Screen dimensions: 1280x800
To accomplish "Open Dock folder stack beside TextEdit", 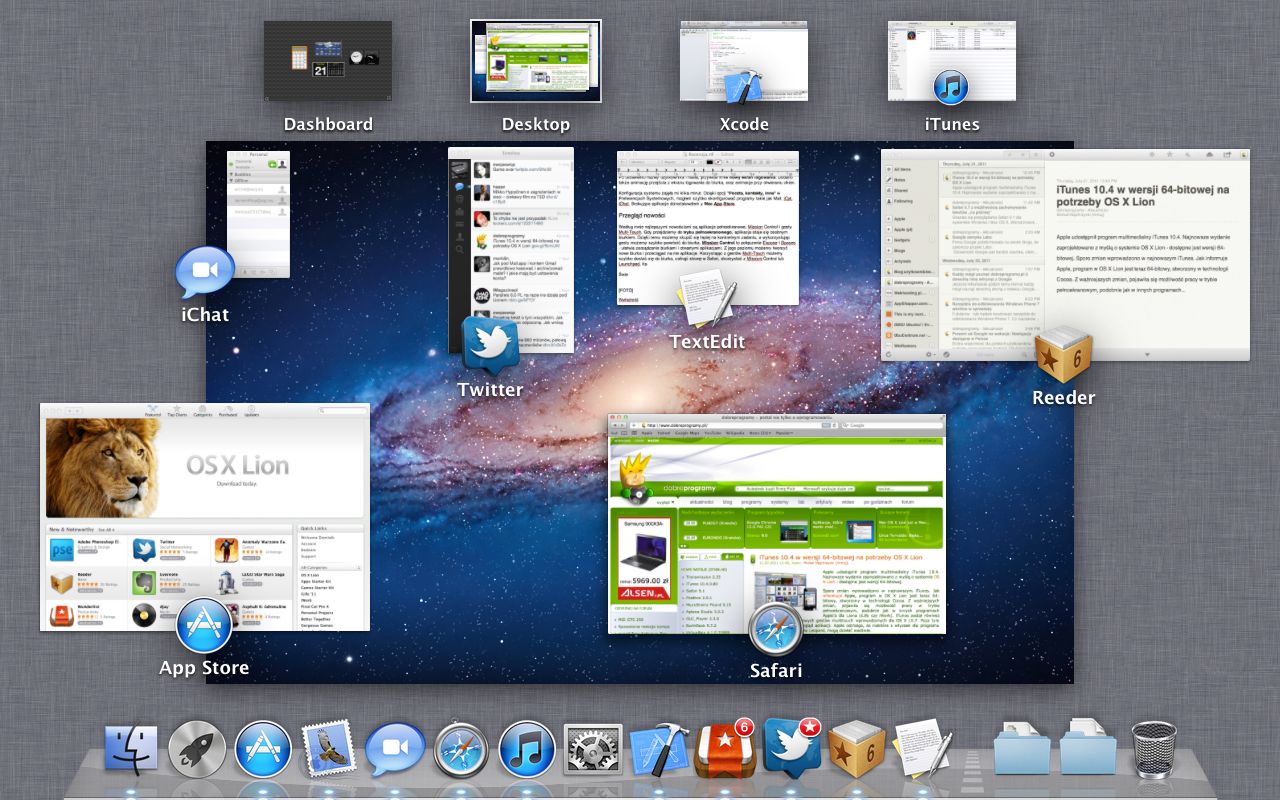I will (1021, 749).
